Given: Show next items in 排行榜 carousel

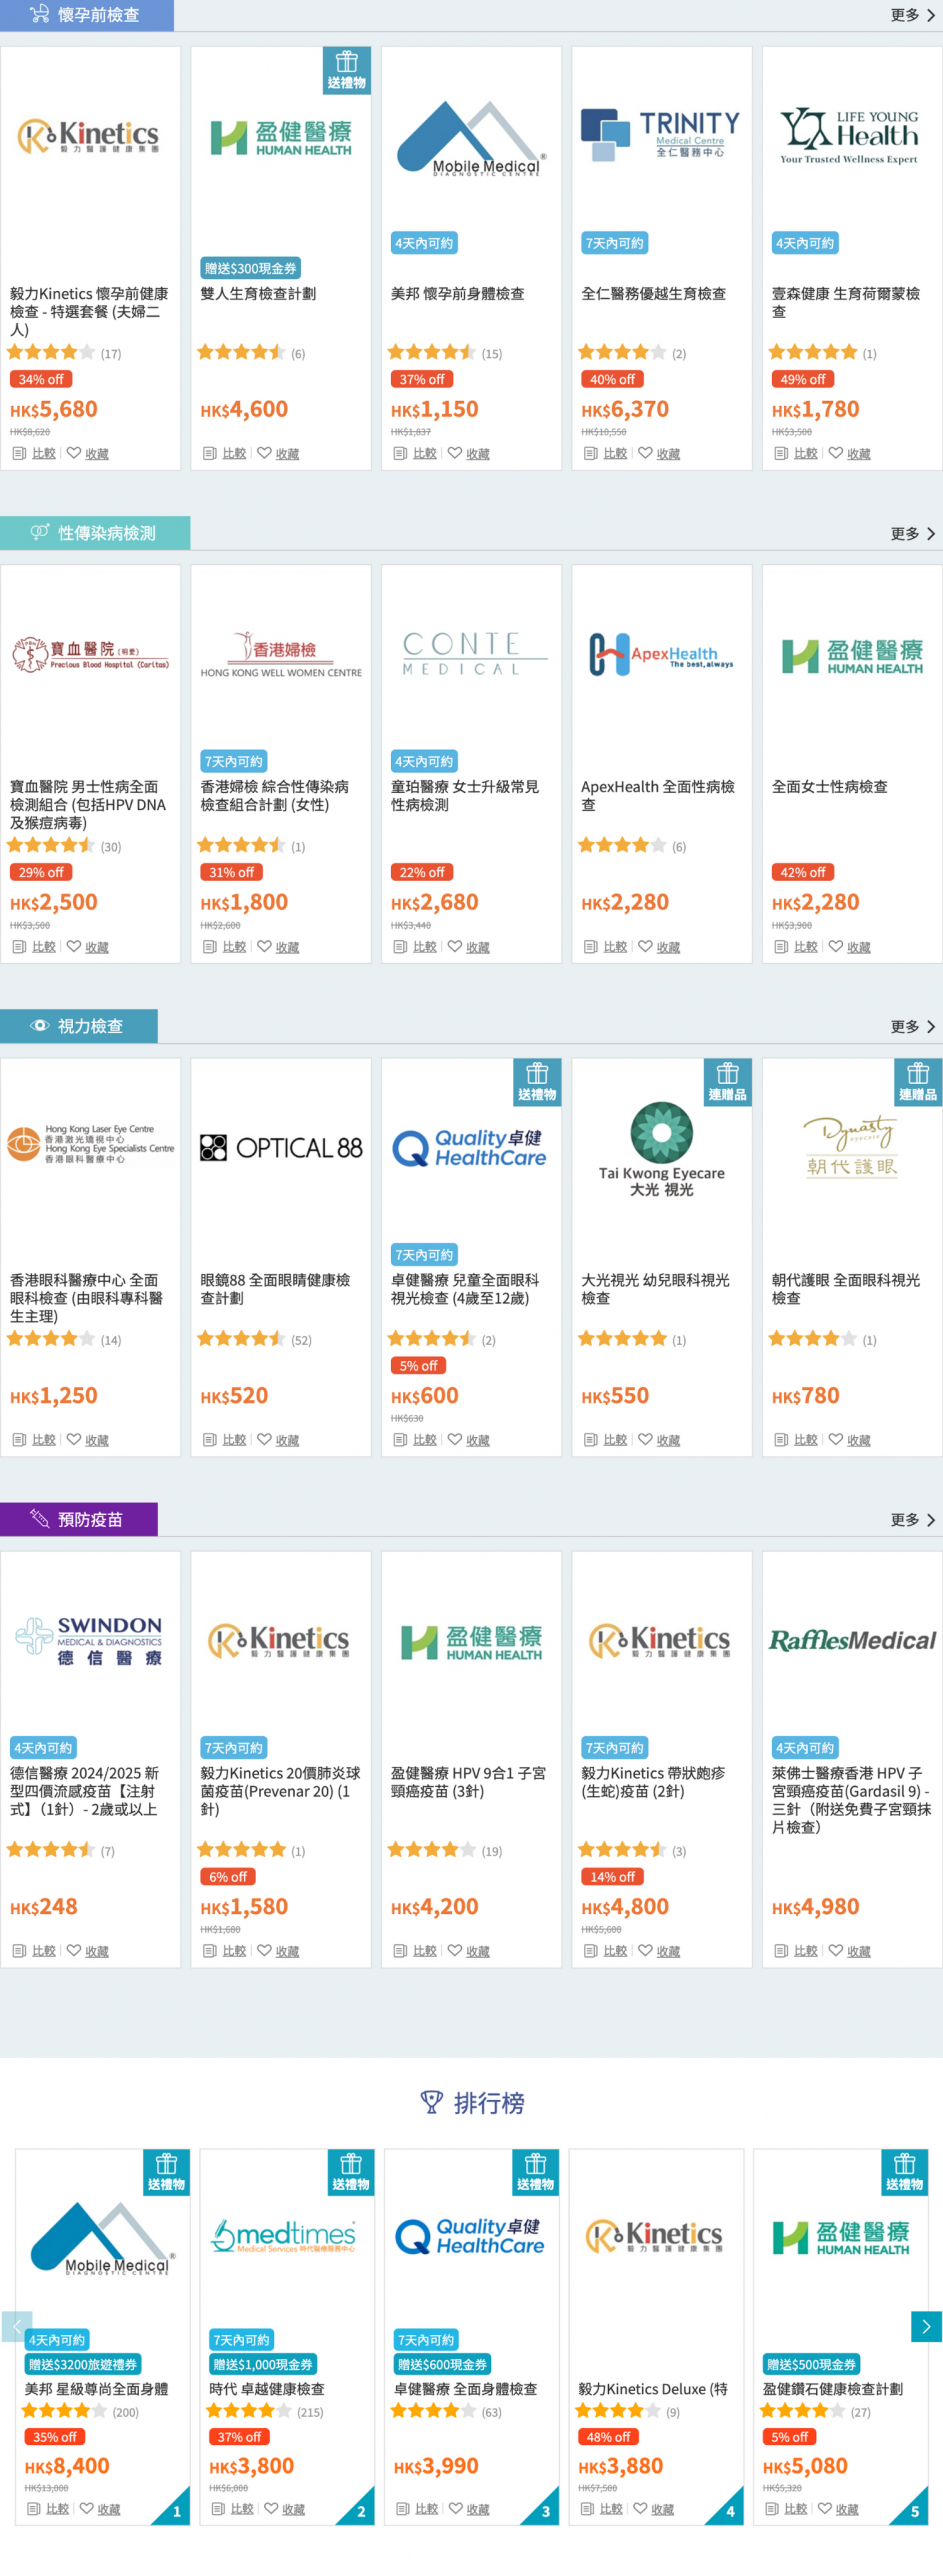Looking at the screenshot, I should tap(926, 2326).
